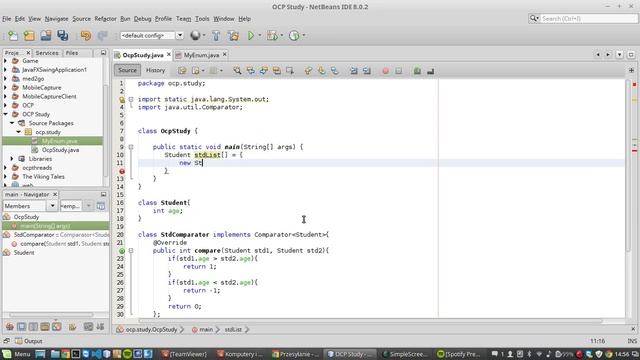Collapse main method fold at line 9
The width and height of the screenshot is (640, 360).
[x=131, y=147]
